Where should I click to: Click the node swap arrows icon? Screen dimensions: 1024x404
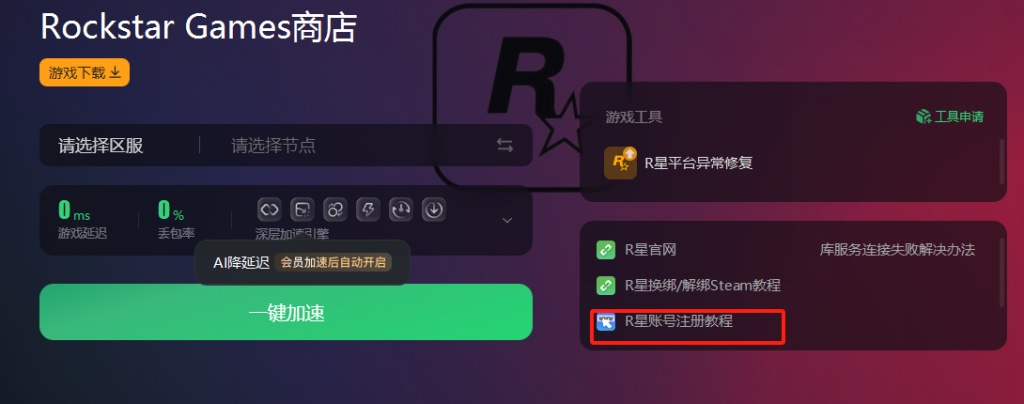[505, 146]
